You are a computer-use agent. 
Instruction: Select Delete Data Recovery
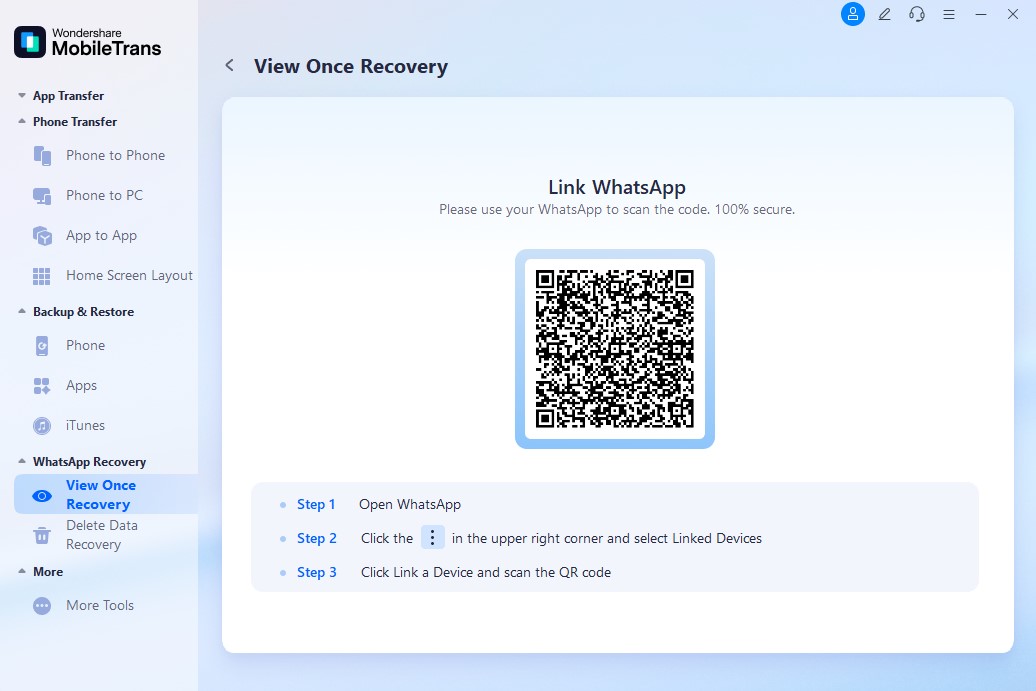pos(101,535)
